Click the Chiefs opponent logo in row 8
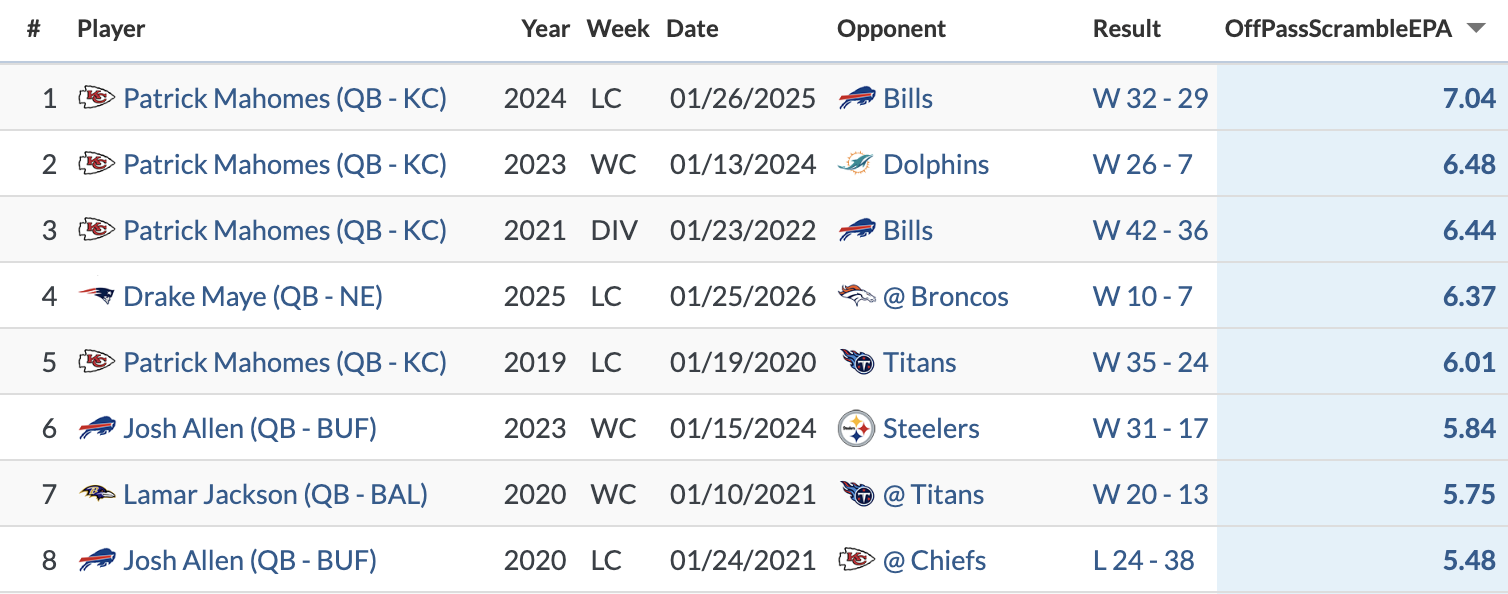 pos(856,560)
